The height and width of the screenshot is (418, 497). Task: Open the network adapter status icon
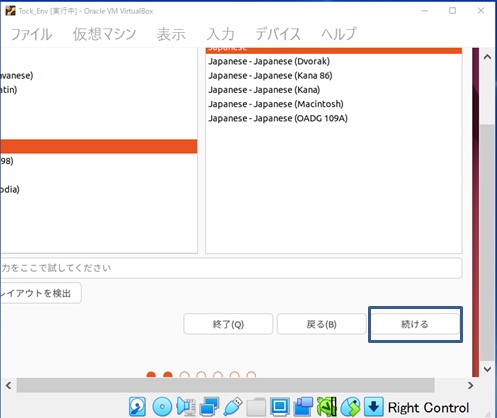(x=209, y=407)
